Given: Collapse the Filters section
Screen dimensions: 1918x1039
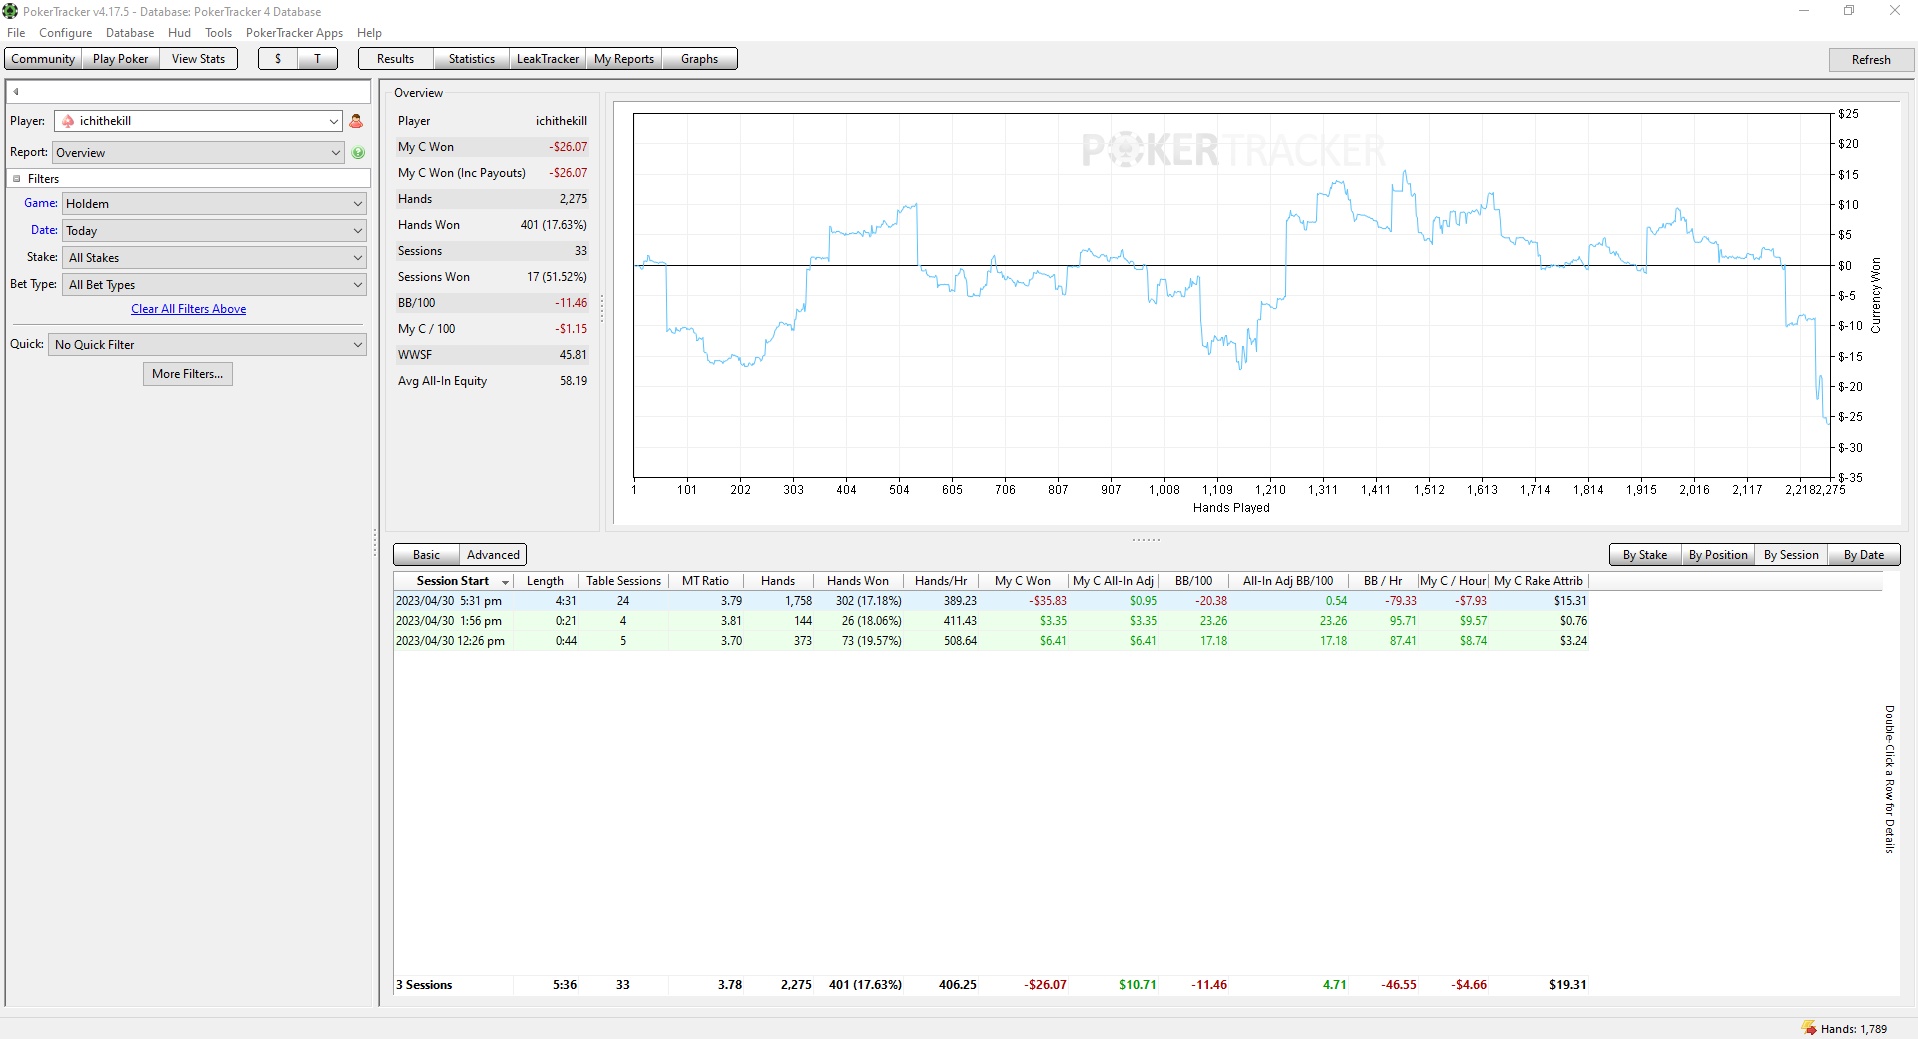Looking at the screenshot, I should (x=17, y=179).
